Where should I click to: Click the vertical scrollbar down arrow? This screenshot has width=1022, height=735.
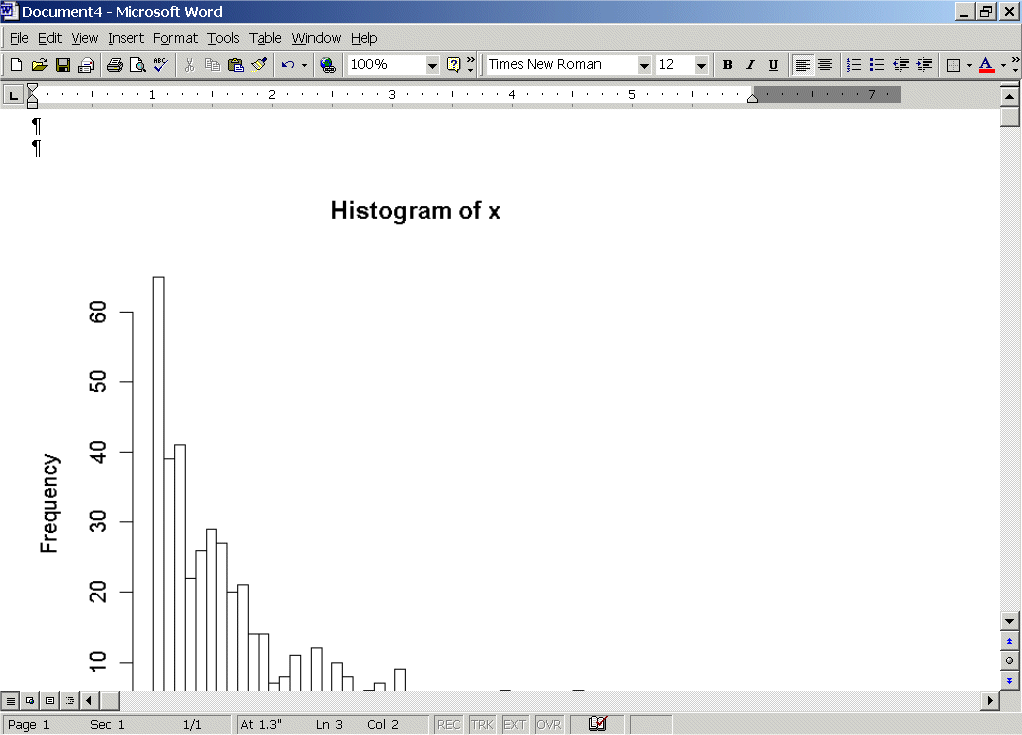[x=1009, y=621]
